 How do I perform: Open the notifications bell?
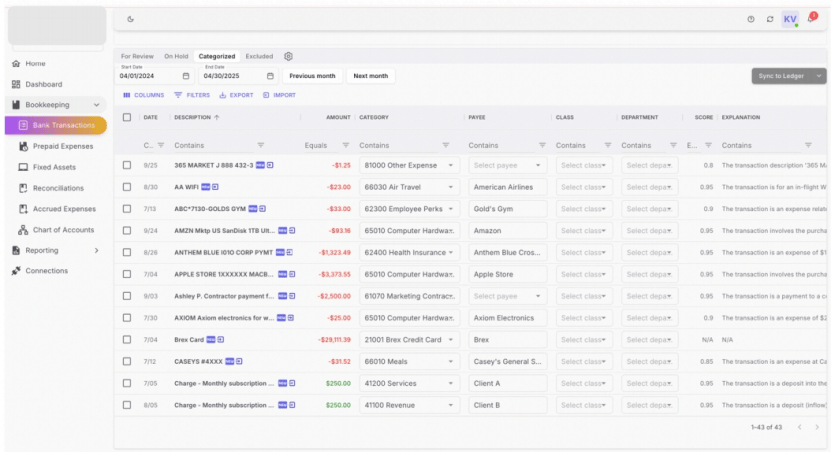811,18
